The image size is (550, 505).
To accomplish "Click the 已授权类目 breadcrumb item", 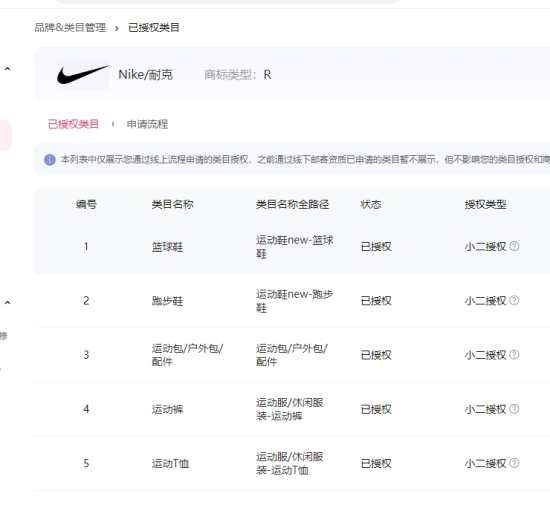I will pos(154,27).
